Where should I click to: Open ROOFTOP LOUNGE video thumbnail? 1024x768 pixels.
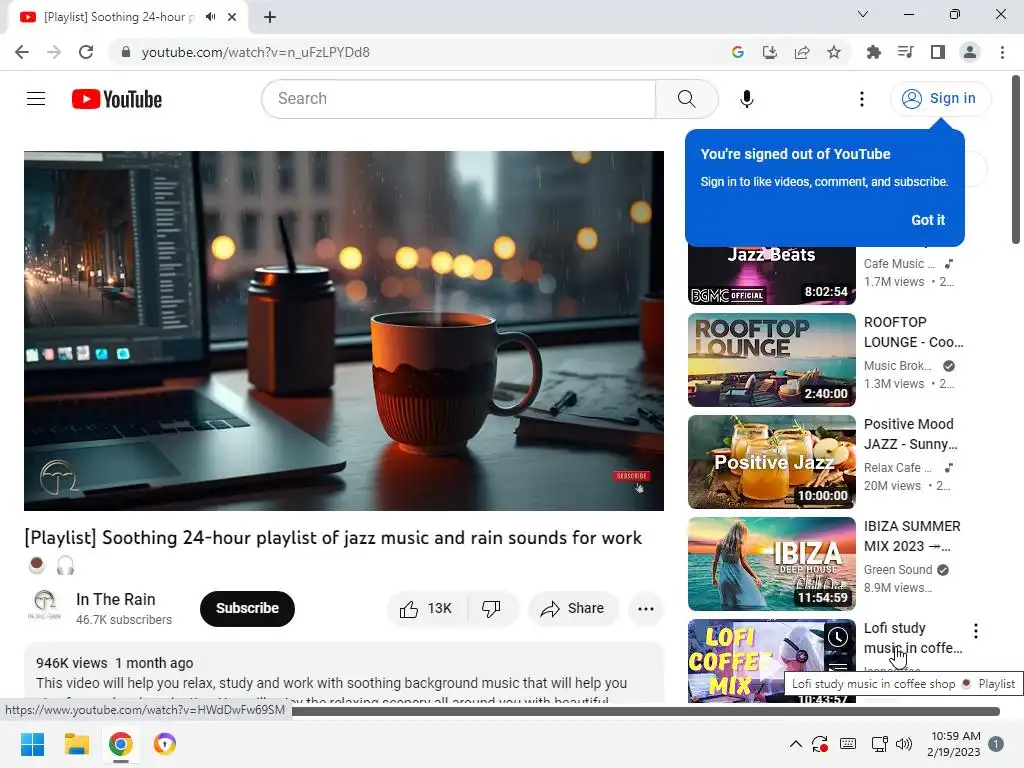point(771,360)
